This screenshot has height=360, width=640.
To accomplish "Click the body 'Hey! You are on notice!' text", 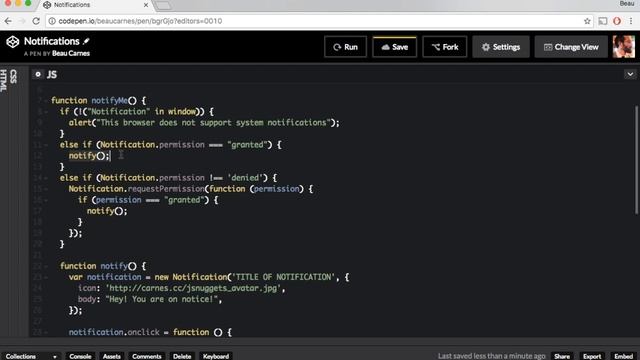I will pos(163,299).
